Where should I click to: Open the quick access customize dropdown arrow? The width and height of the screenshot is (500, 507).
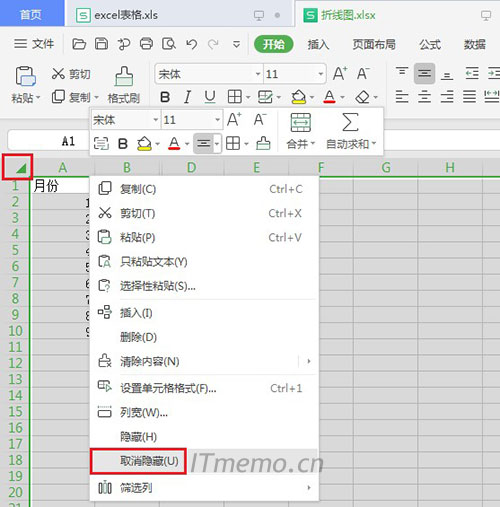pyautogui.click(x=236, y=44)
